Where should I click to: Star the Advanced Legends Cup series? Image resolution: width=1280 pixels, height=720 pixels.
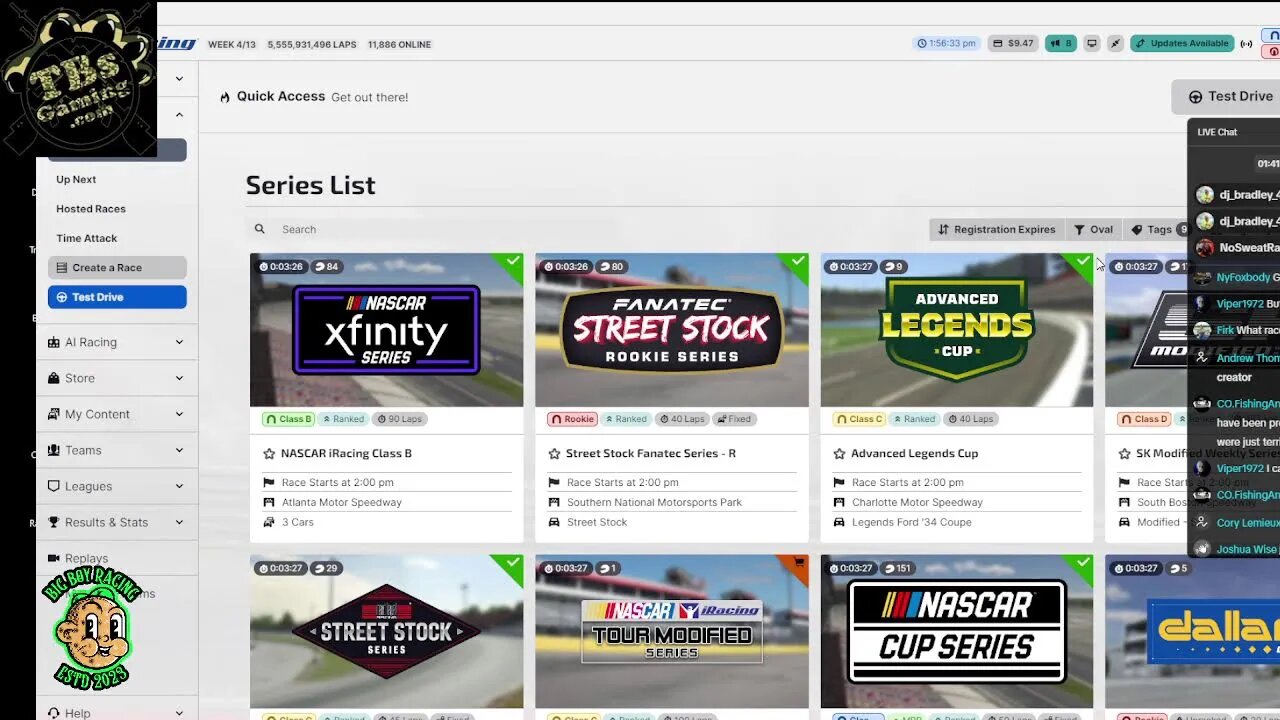tap(839, 454)
